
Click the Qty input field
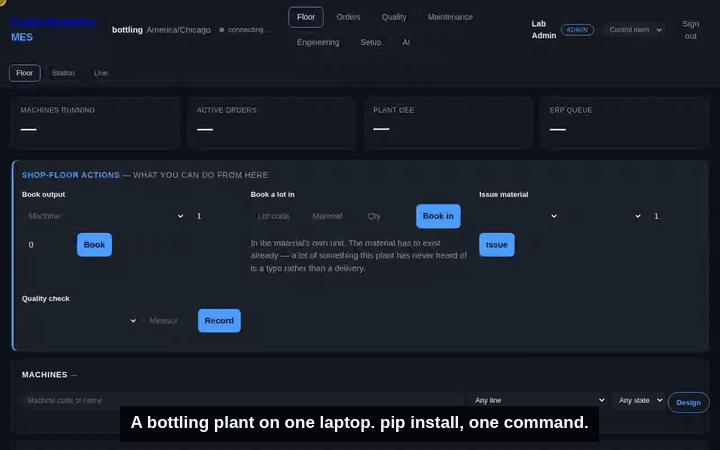tap(386, 216)
